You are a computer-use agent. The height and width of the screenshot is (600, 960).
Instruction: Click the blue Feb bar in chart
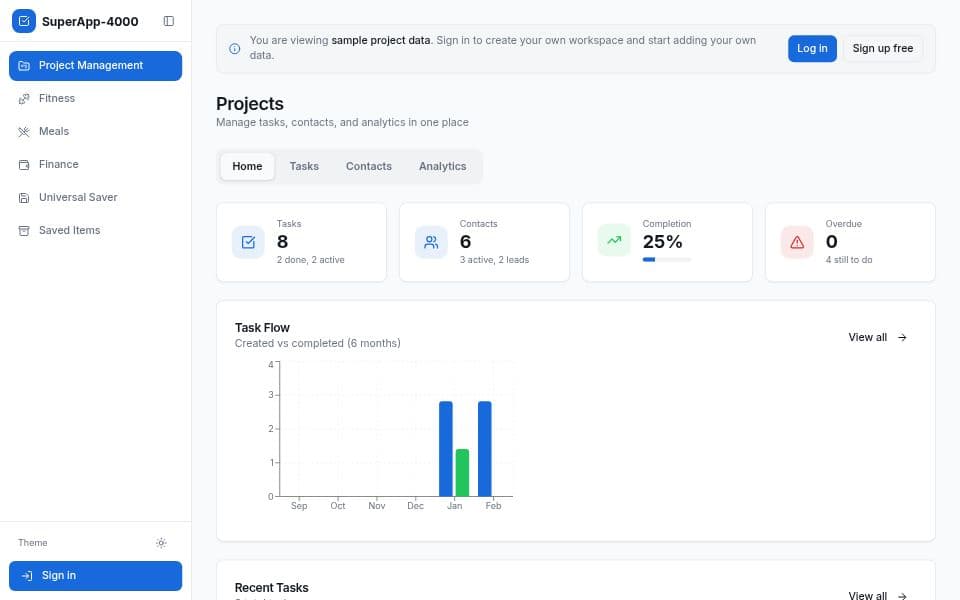pyautogui.click(x=485, y=448)
